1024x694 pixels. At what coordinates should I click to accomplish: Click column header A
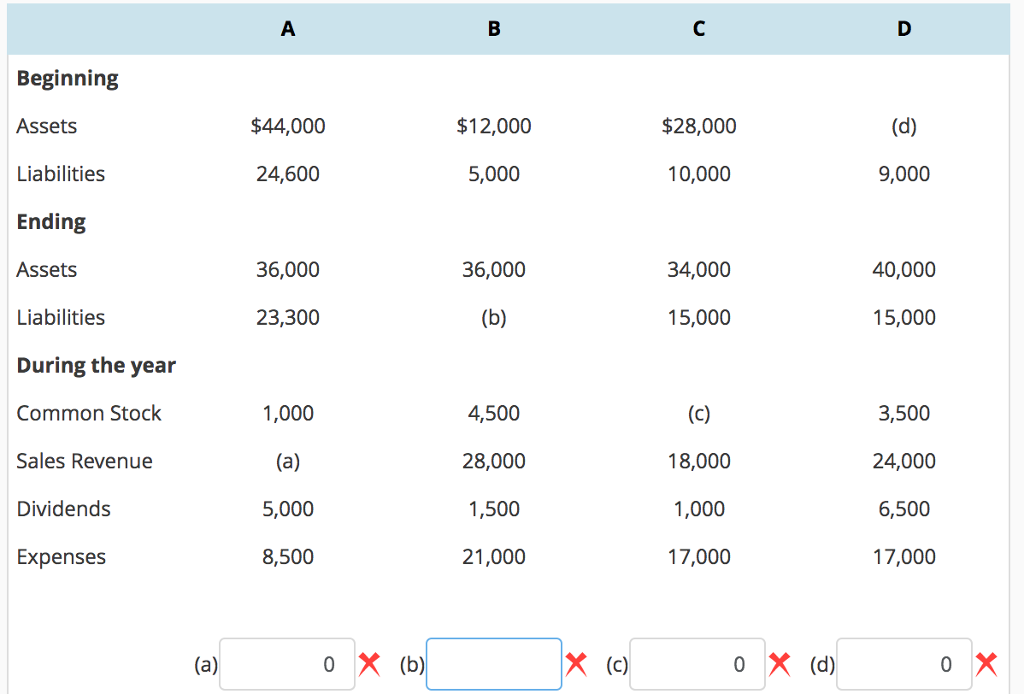(288, 30)
